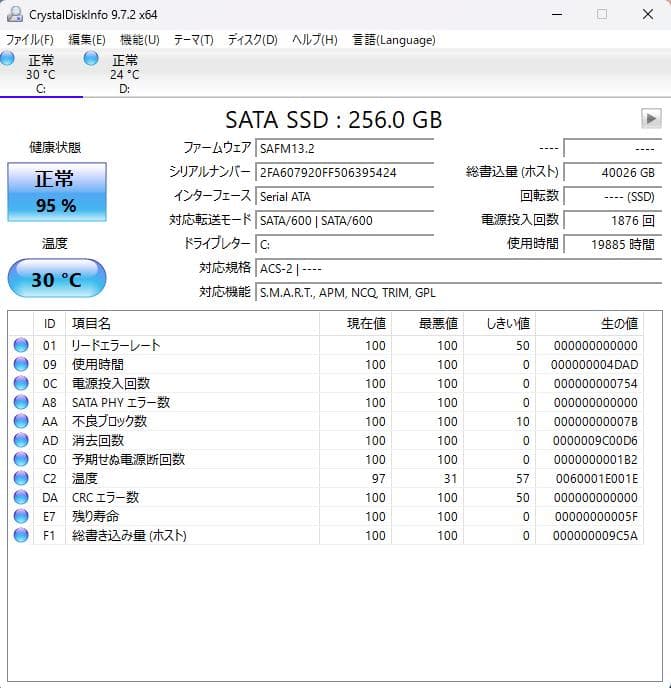Viewport: 671px width, 688px height.
Task: Click the 30 °C temperature button
Action: click(x=57, y=278)
